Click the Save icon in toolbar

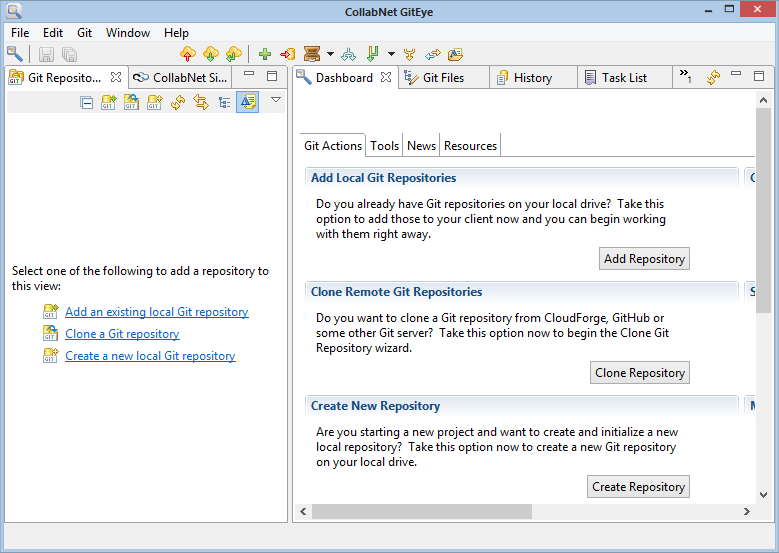tap(46, 54)
